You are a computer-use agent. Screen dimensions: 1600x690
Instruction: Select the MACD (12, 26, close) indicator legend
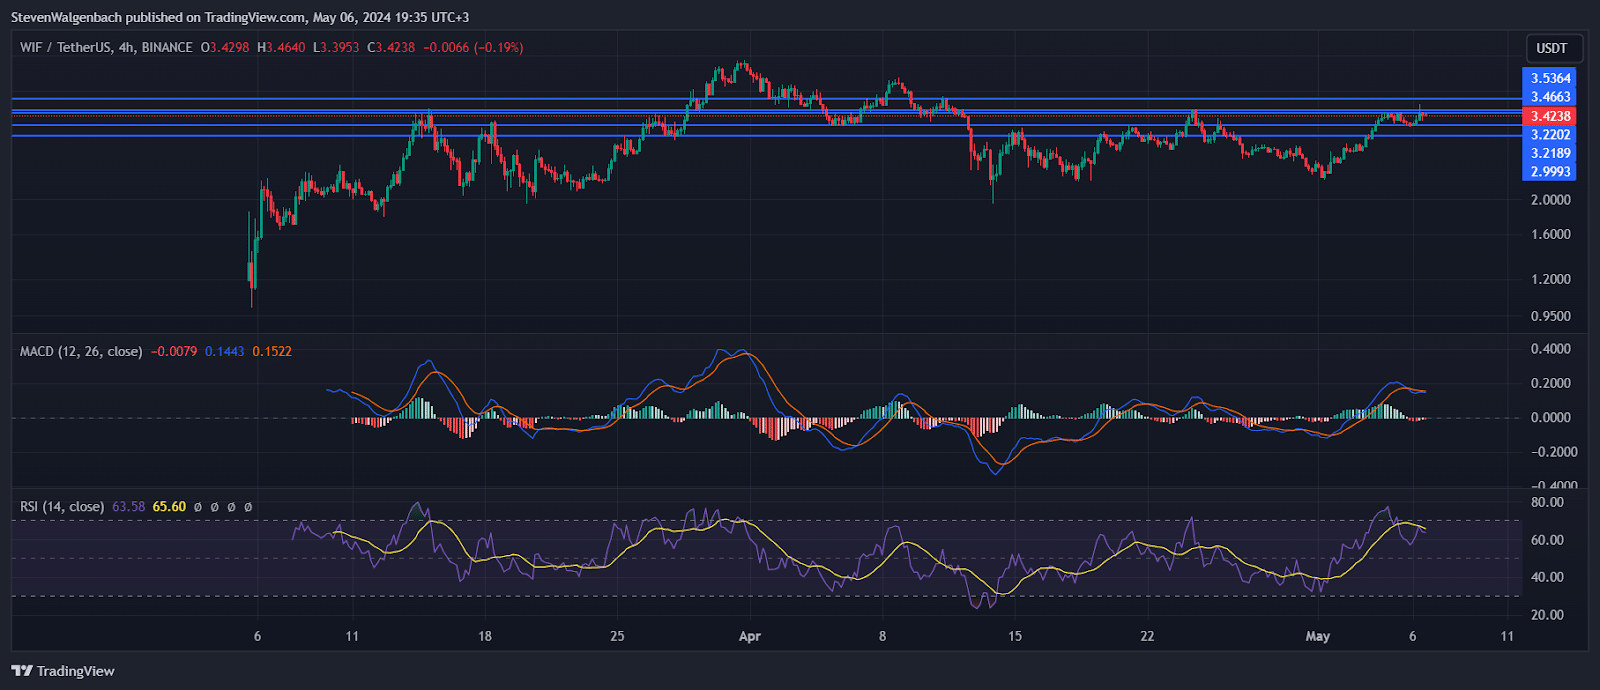[81, 351]
